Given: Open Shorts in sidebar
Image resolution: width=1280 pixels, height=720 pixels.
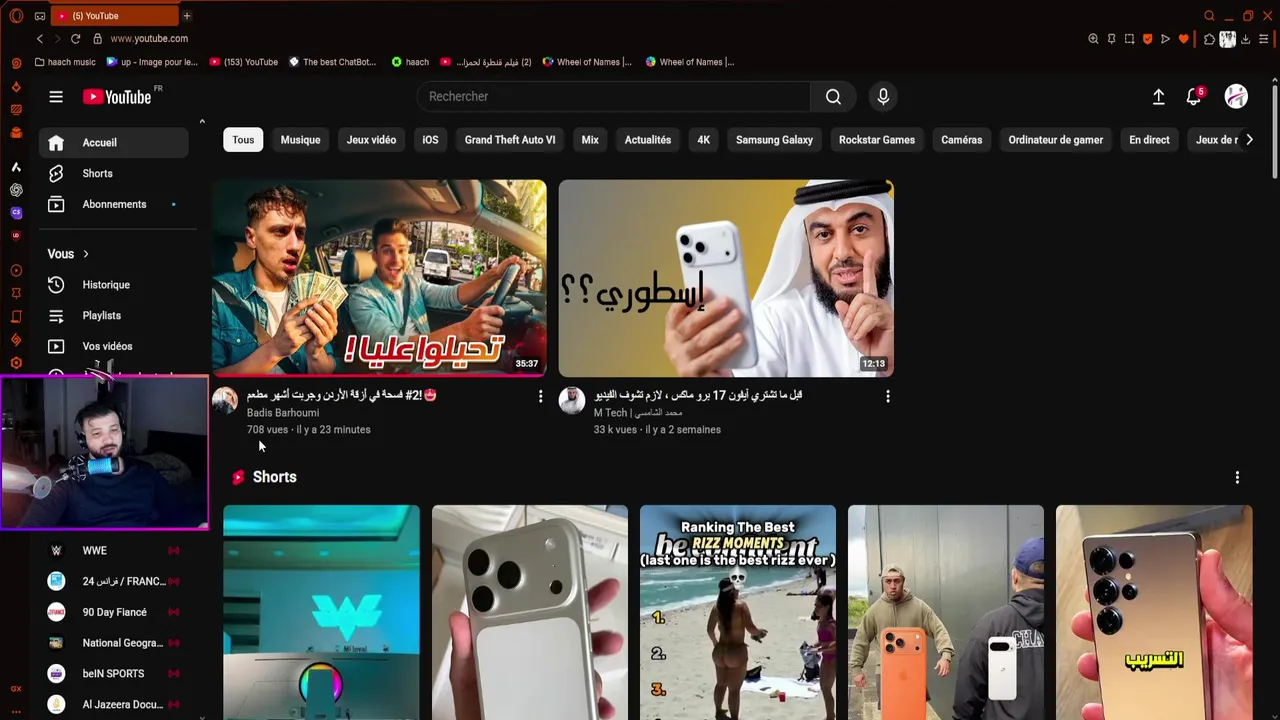Looking at the screenshot, I should point(113,174).
